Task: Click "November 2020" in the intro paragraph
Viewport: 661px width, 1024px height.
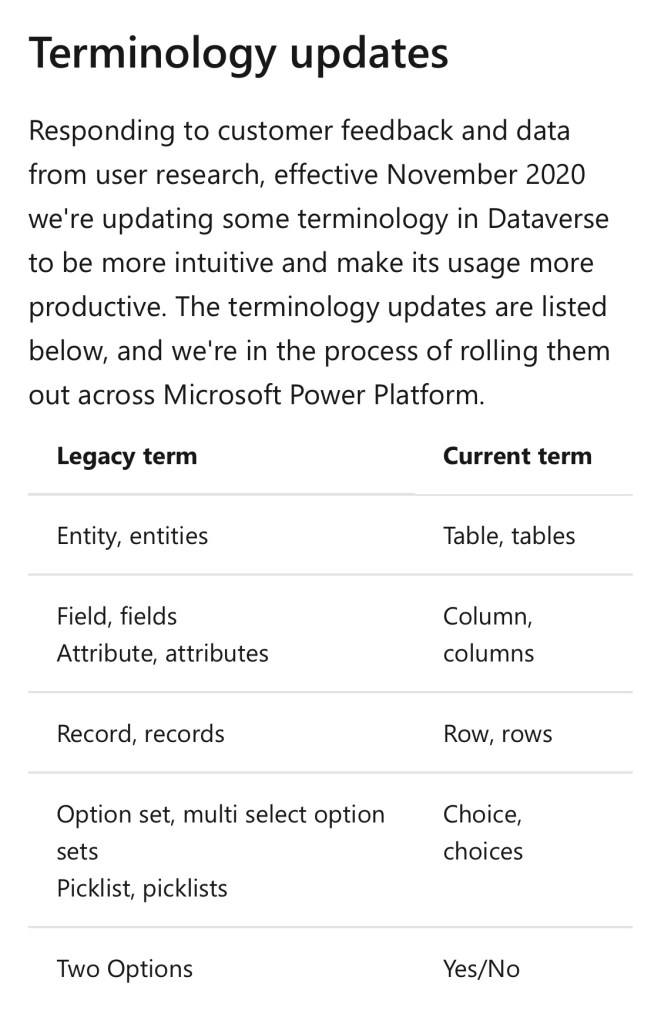Action: tap(486, 175)
